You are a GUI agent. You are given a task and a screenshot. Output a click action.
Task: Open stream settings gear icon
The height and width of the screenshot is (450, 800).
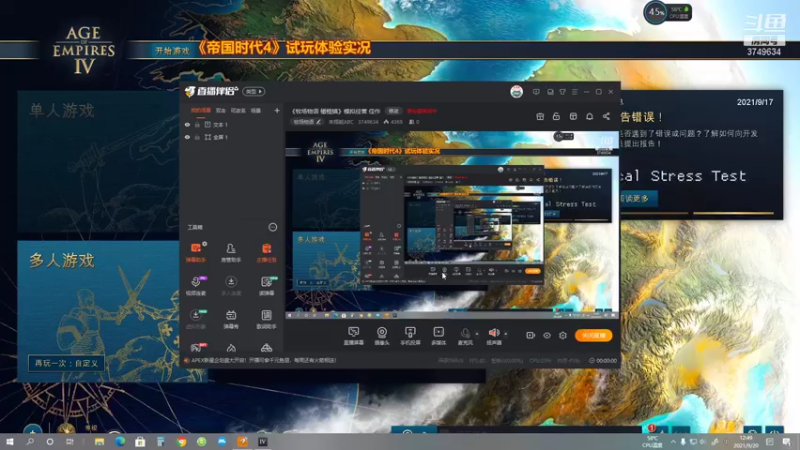point(563,335)
